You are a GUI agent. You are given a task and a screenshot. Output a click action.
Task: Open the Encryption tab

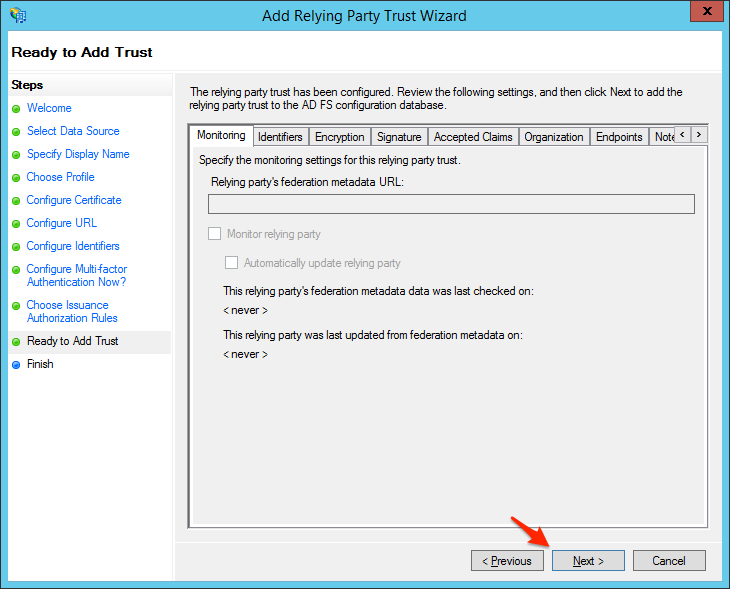pos(339,137)
